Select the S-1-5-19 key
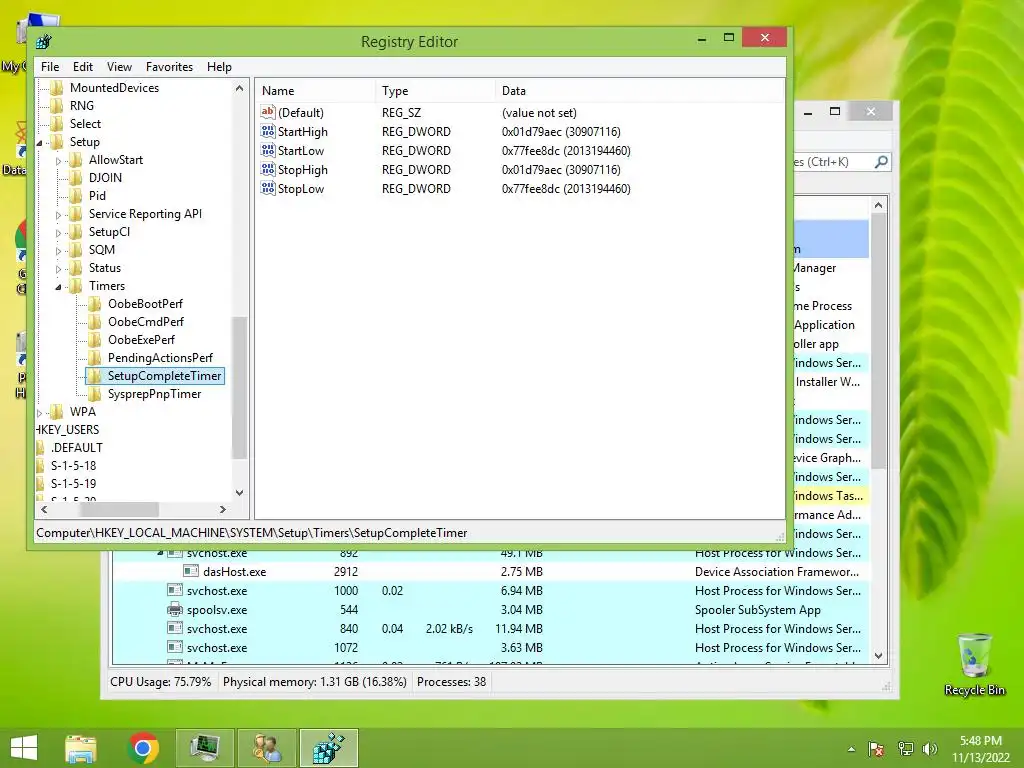This screenshot has width=1024, height=768. point(73,484)
